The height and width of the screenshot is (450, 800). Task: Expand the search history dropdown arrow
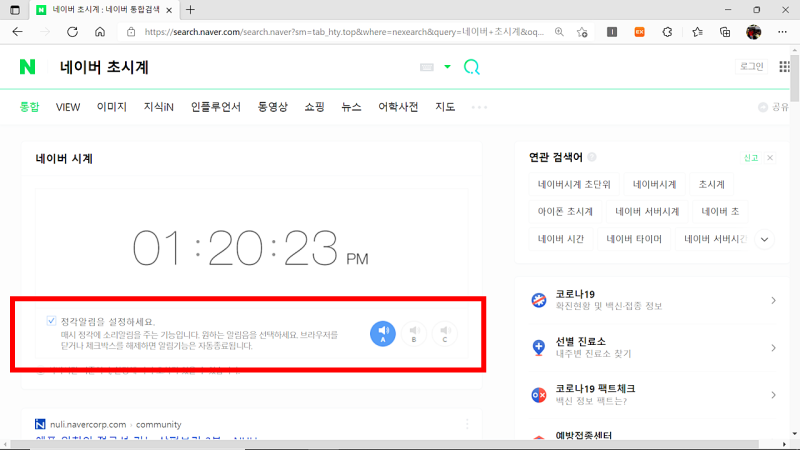tap(447, 67)
